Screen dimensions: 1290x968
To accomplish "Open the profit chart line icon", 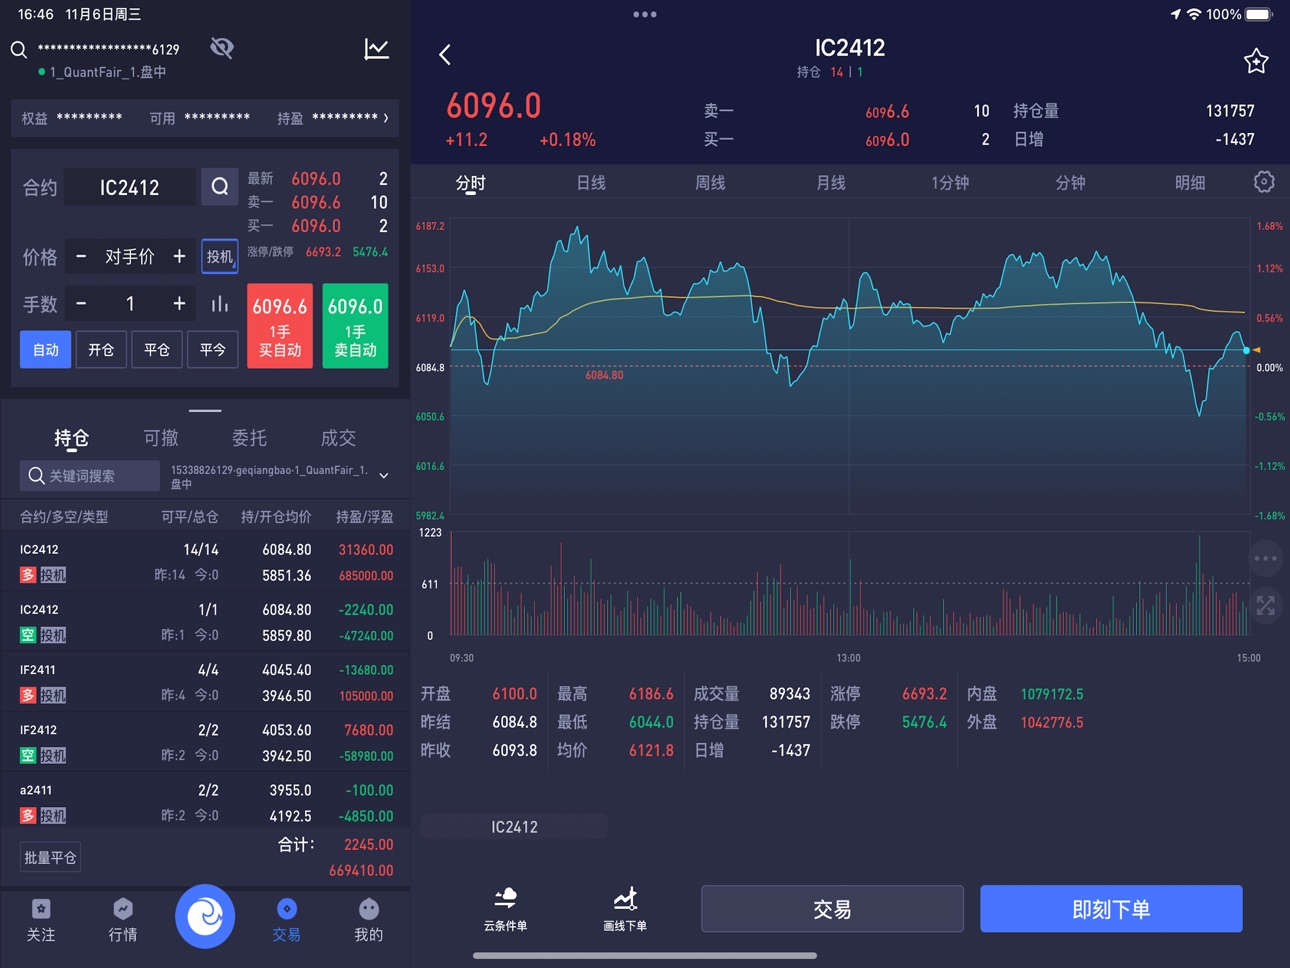I will coord(377,48).
